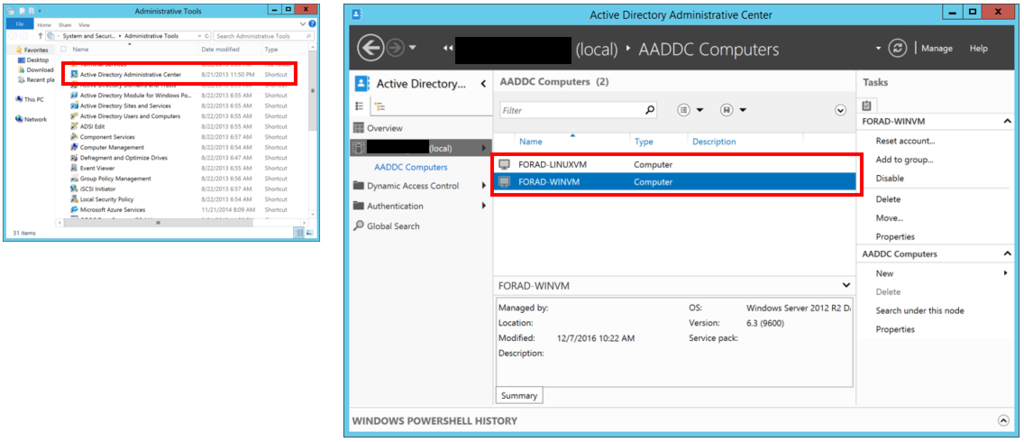Click This PC in Explorer sidebar

[34, 99]
